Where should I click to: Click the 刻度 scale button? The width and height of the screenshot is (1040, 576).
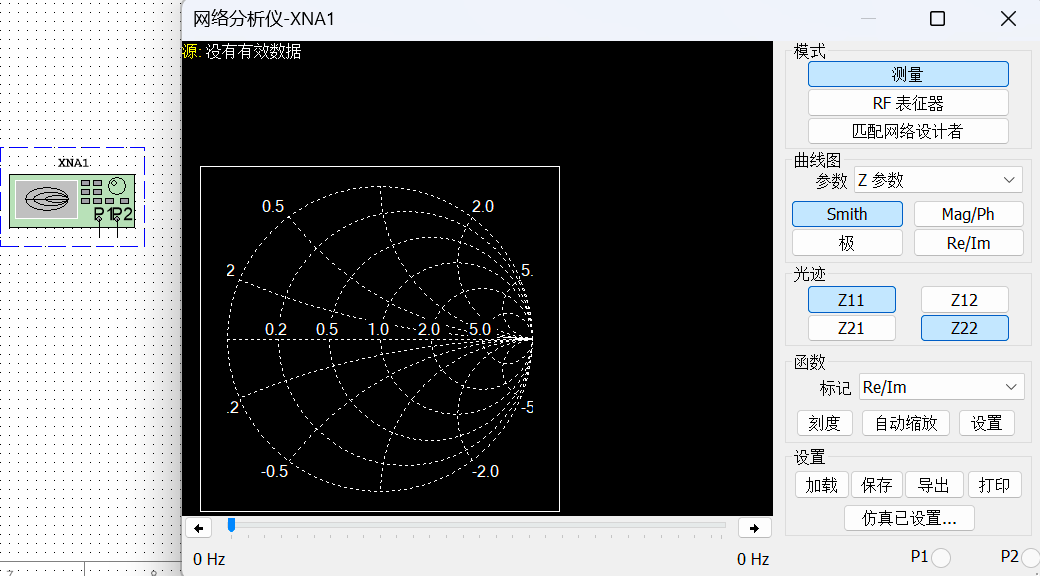[x=824, y=423]
